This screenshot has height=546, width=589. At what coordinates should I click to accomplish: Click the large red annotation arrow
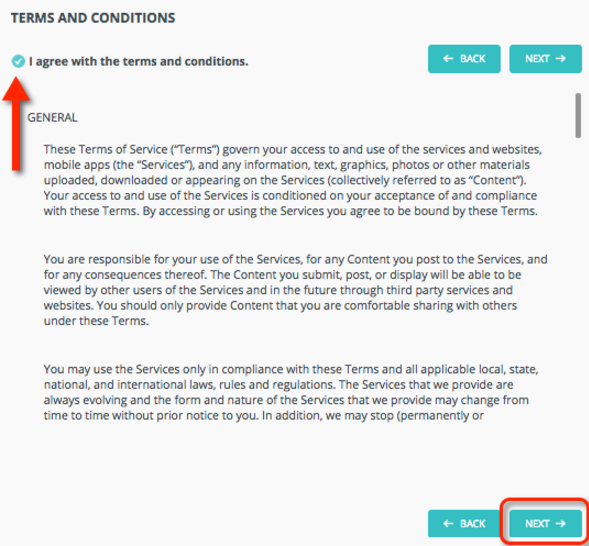(16, 124)
